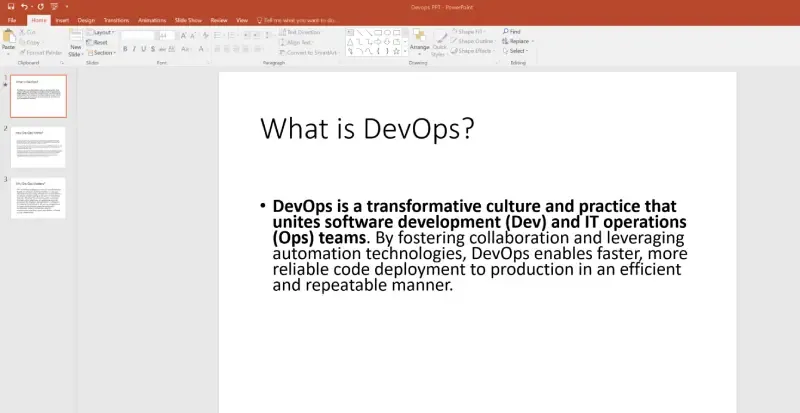Open the Layout dropdown
This screenshot has height=413, width=800.
pos(100,32)
